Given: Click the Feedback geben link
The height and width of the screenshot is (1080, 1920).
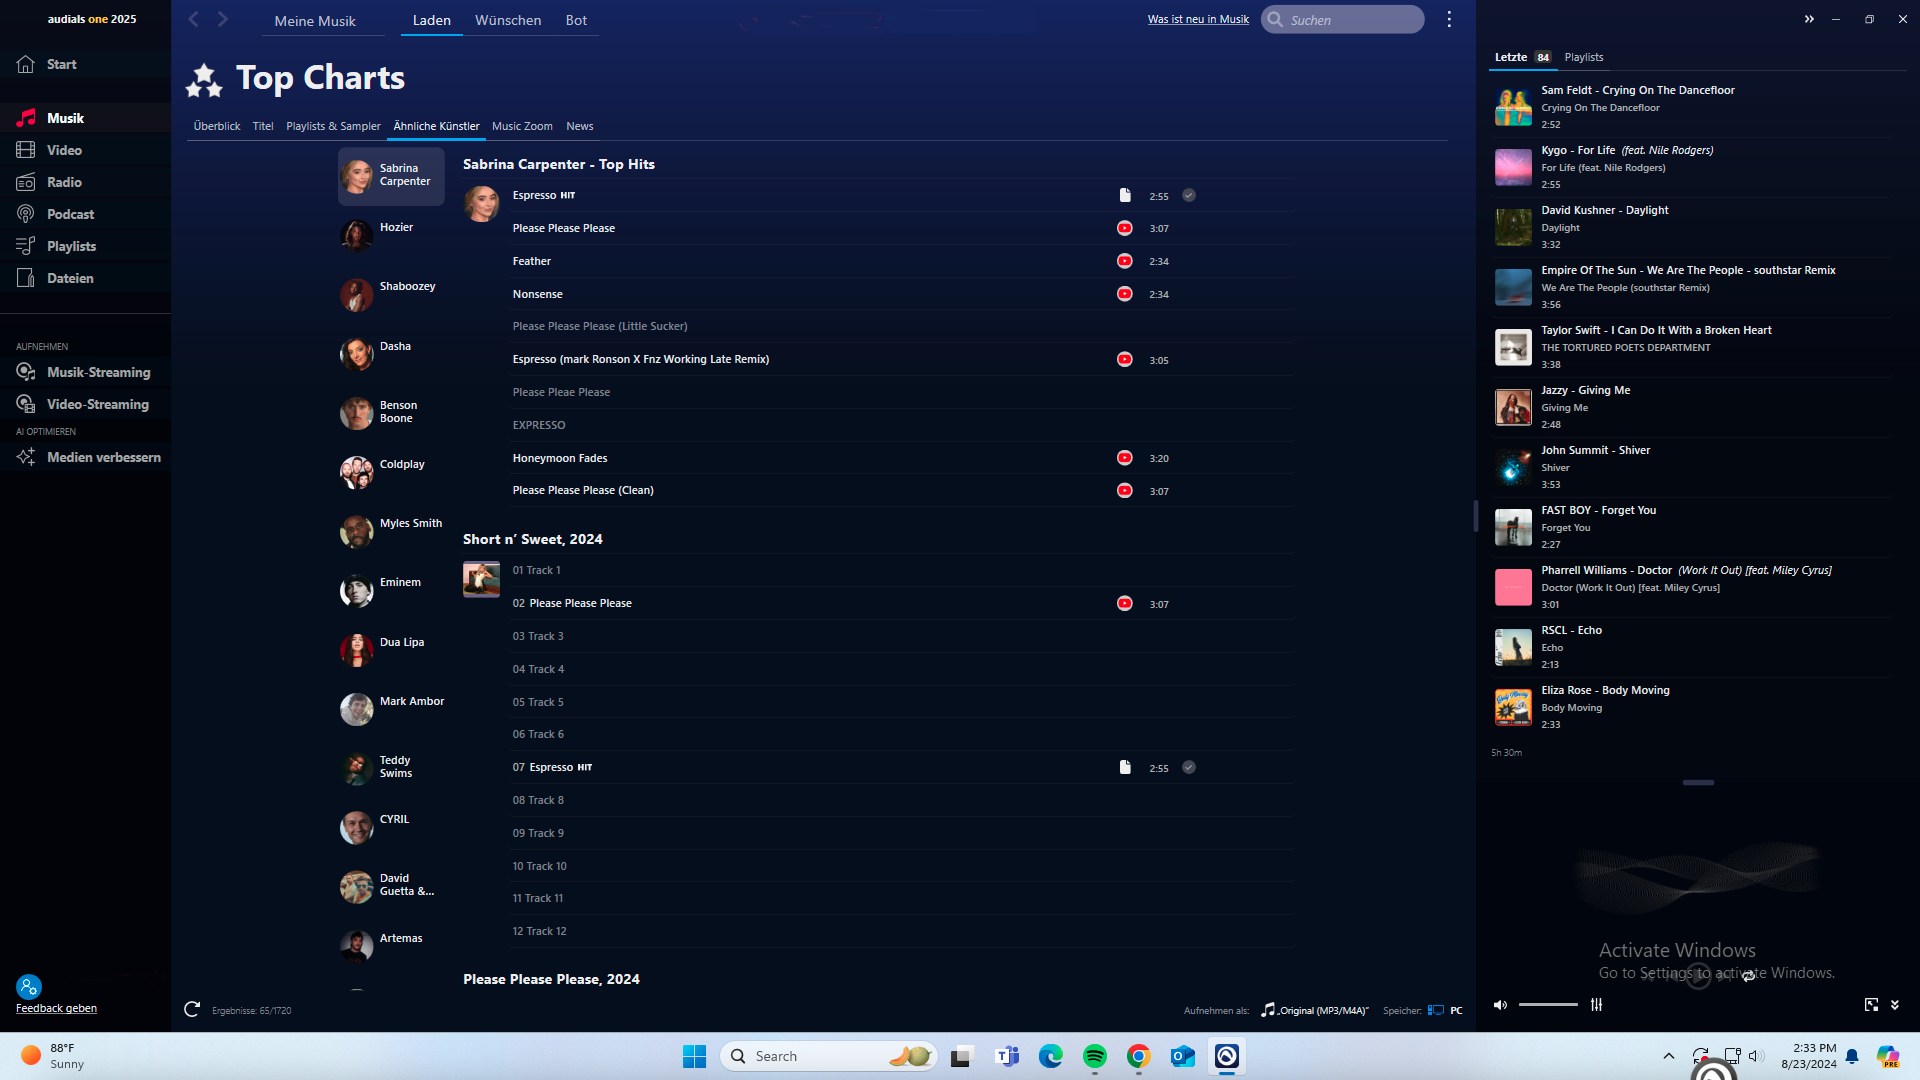Looking at the screenshot, I should click(56, 1008).
